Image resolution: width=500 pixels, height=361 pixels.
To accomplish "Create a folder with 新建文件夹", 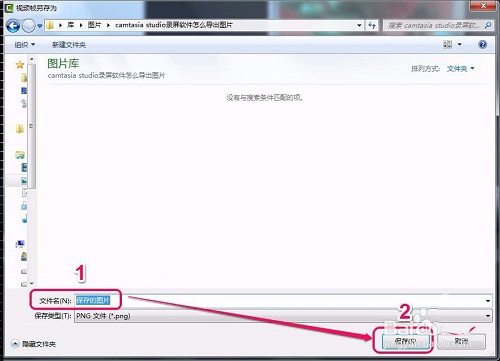I will (69, 45).
